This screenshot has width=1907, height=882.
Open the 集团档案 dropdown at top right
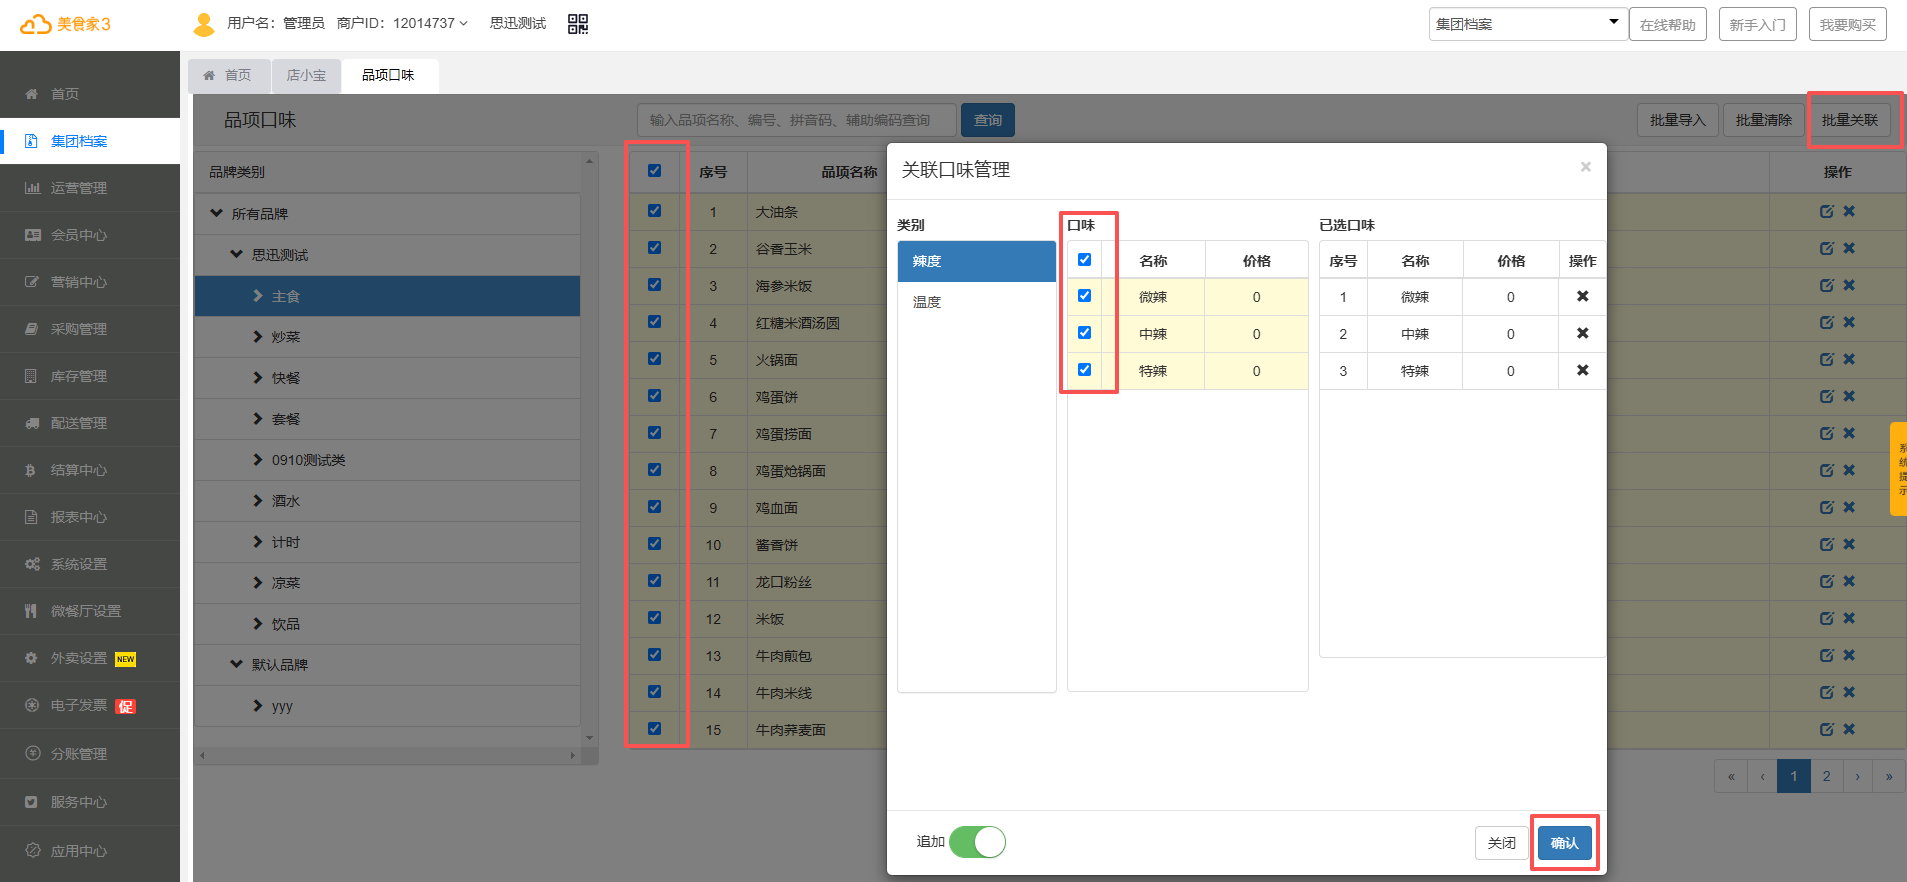point(1526,24)
